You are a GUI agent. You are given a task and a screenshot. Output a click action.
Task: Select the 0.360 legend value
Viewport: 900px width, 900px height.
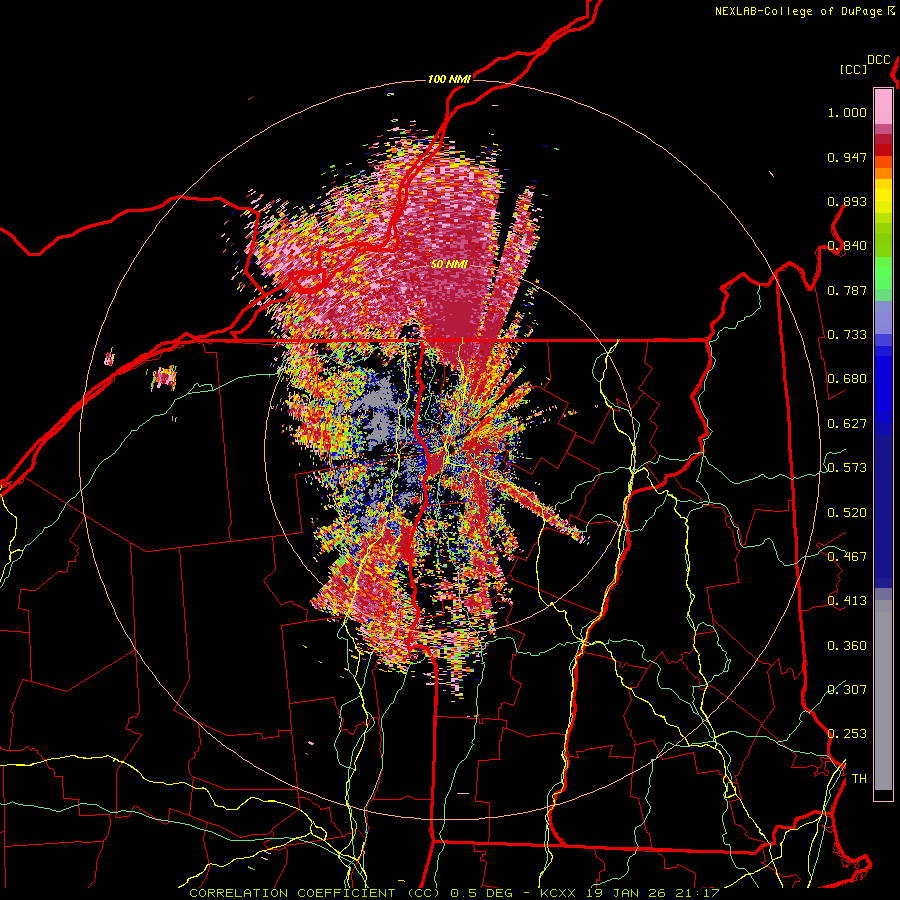(847, 646)
